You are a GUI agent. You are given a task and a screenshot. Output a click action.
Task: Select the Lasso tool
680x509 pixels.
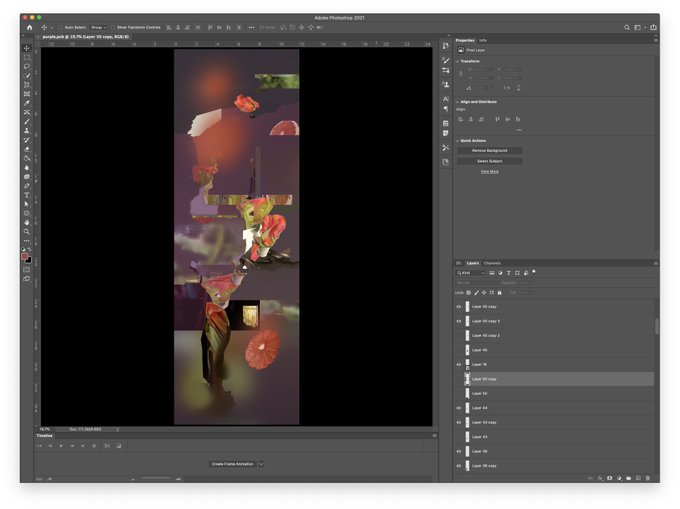(x=27, y=66)
